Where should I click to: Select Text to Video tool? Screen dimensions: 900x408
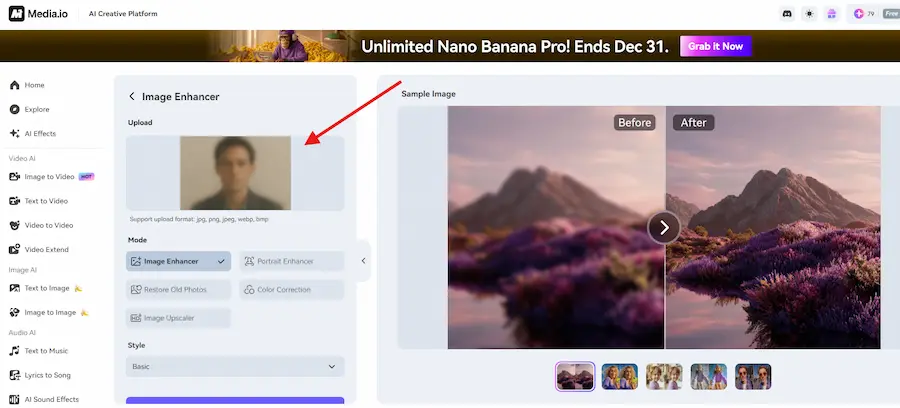tap(46, 201)
